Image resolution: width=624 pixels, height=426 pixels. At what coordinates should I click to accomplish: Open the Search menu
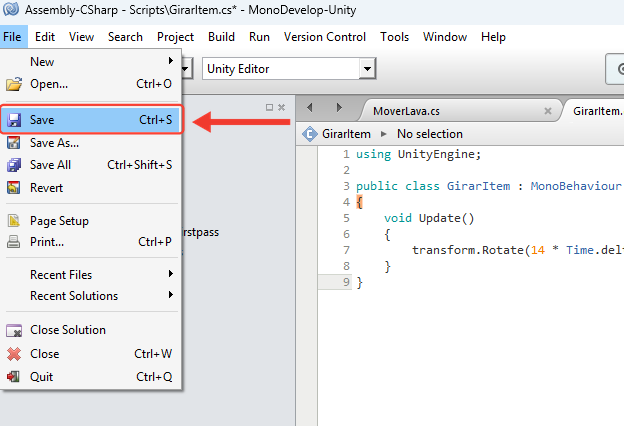click(x=125, y=37)
